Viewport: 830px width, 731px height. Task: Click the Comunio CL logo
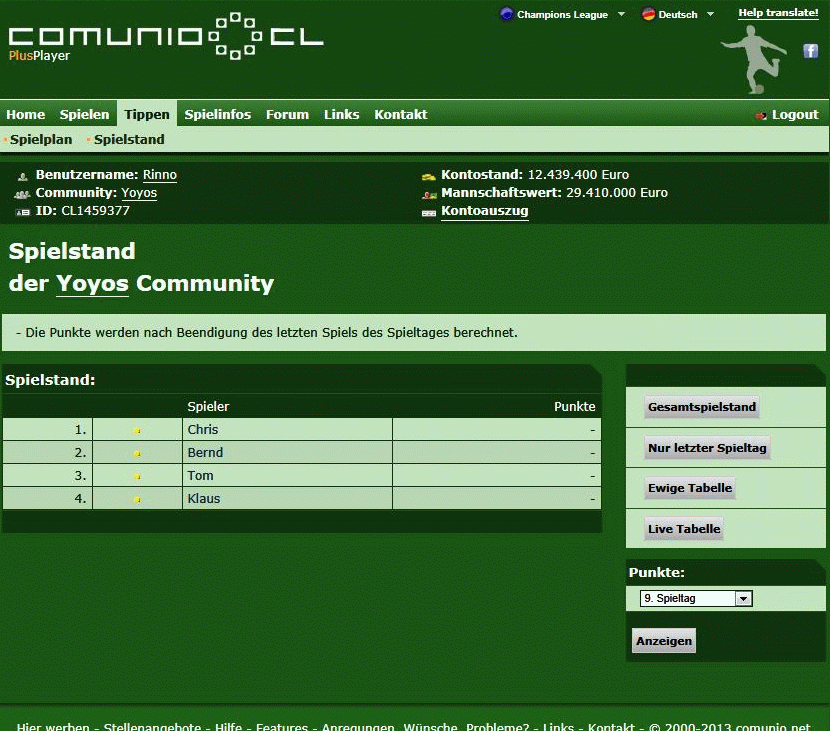(x=166, y=38)
